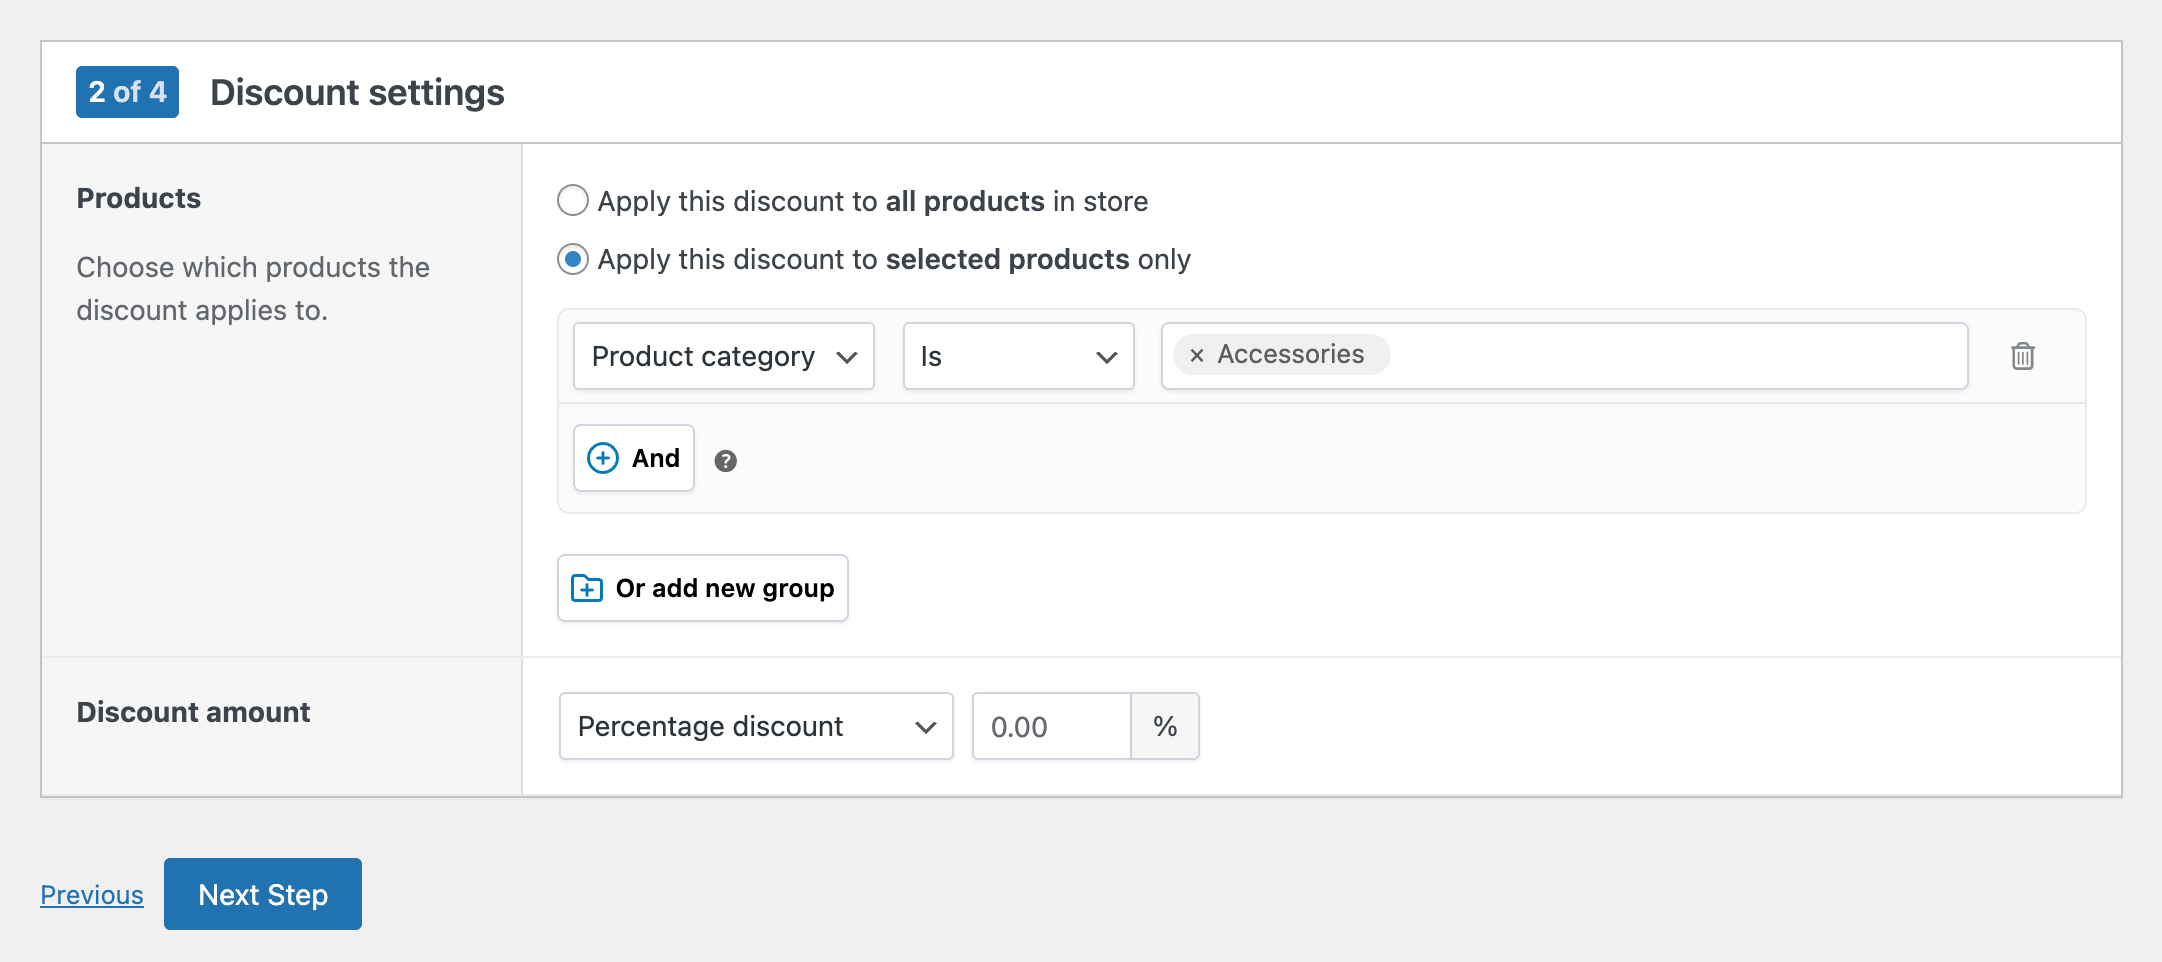Image resolution: width=2162 pixels, height=962 pixels.
Task: Open the Product category dropdown
Action: pos(723,356)
